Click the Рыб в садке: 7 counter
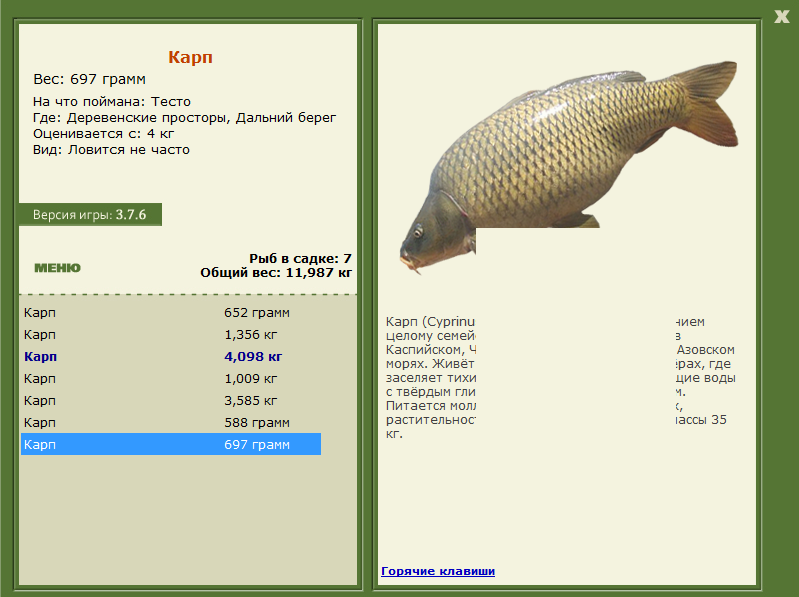The height and width of the screenshot is (597, 799). 300,258
